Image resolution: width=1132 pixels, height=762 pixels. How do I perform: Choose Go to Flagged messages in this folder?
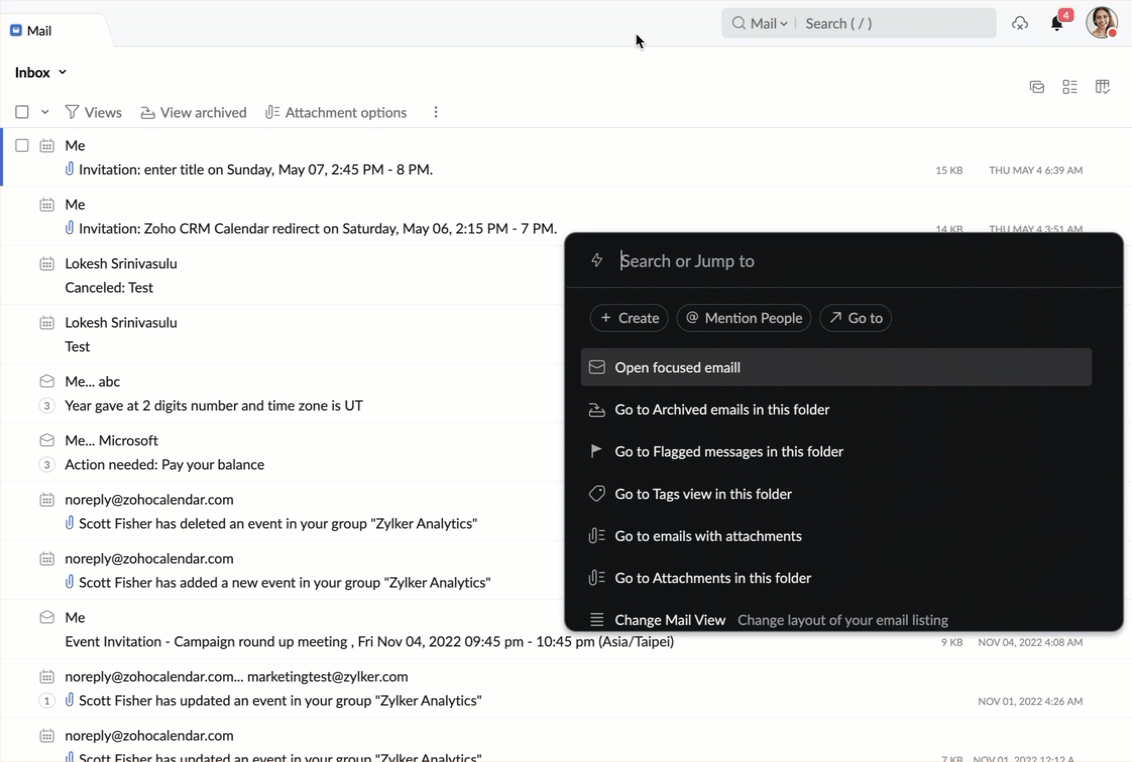pyautogui.click(x=729, y=452)
